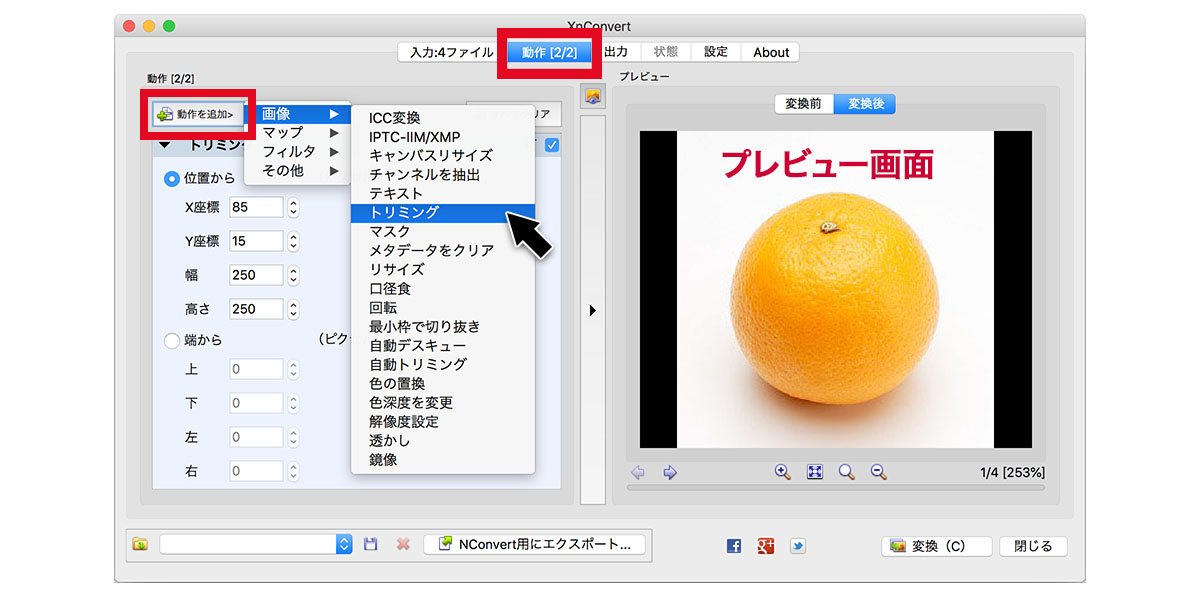1200x597 pixels.
Task: Go to next preview image arrow
Action: pyautogui.click(x=670, y=472)
